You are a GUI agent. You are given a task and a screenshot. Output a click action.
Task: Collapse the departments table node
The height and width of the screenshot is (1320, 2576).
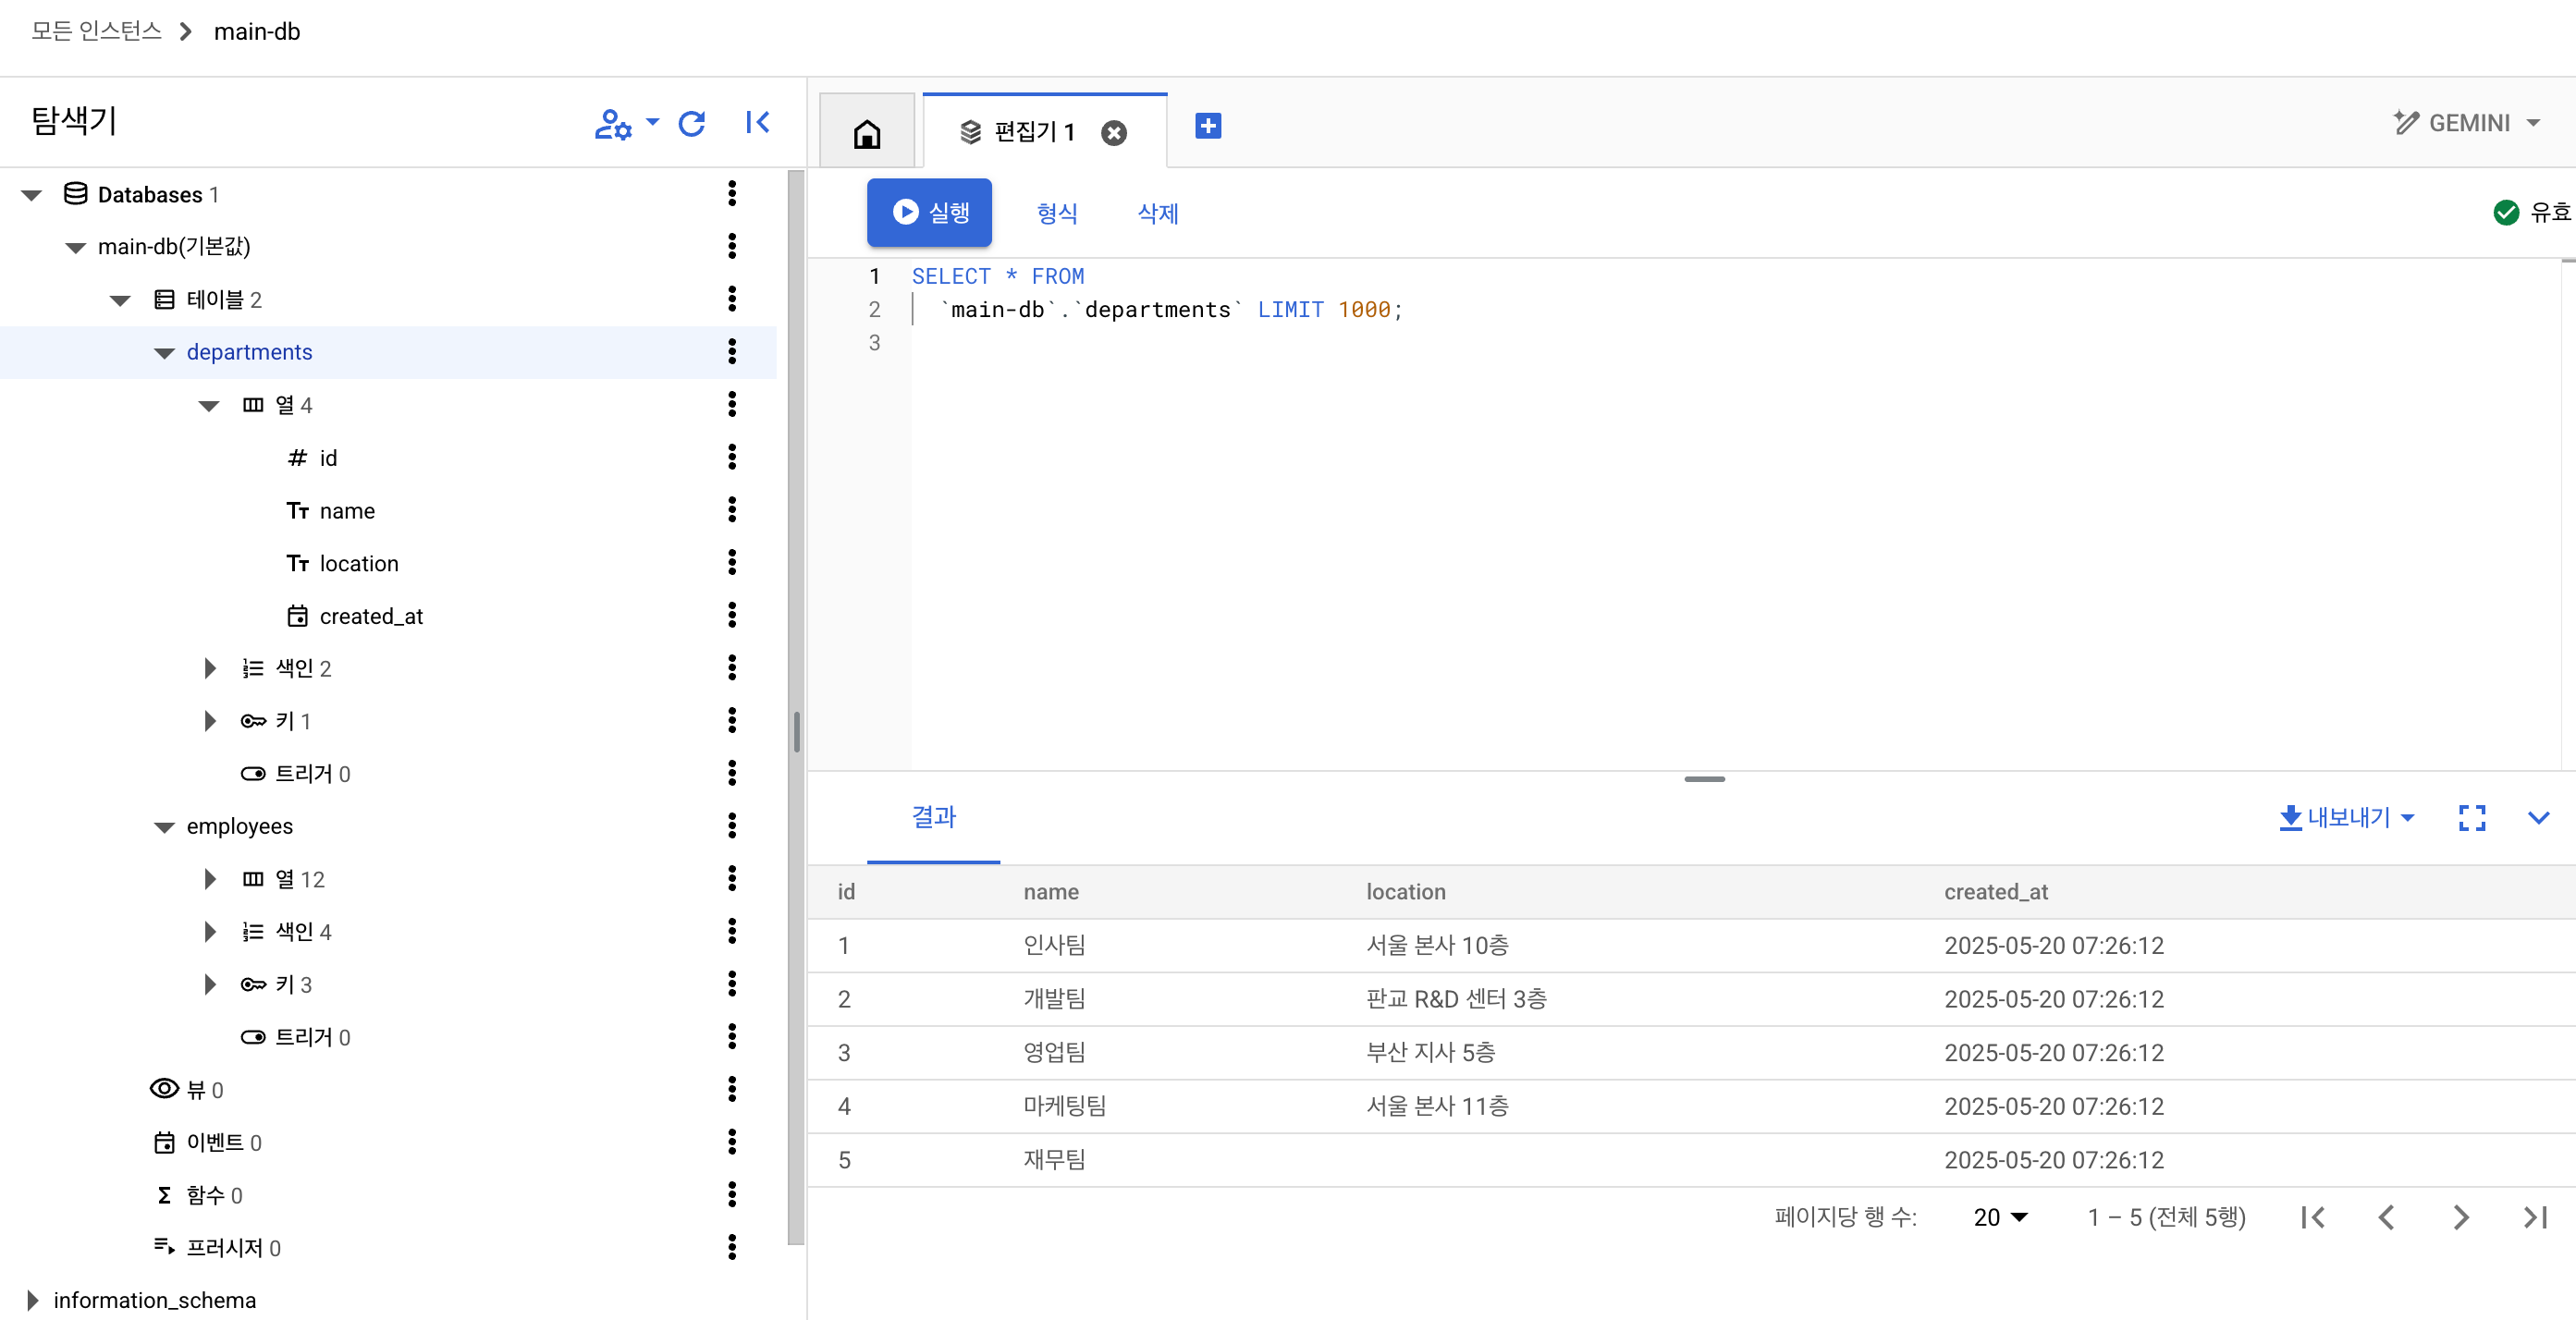click(165, 353)
